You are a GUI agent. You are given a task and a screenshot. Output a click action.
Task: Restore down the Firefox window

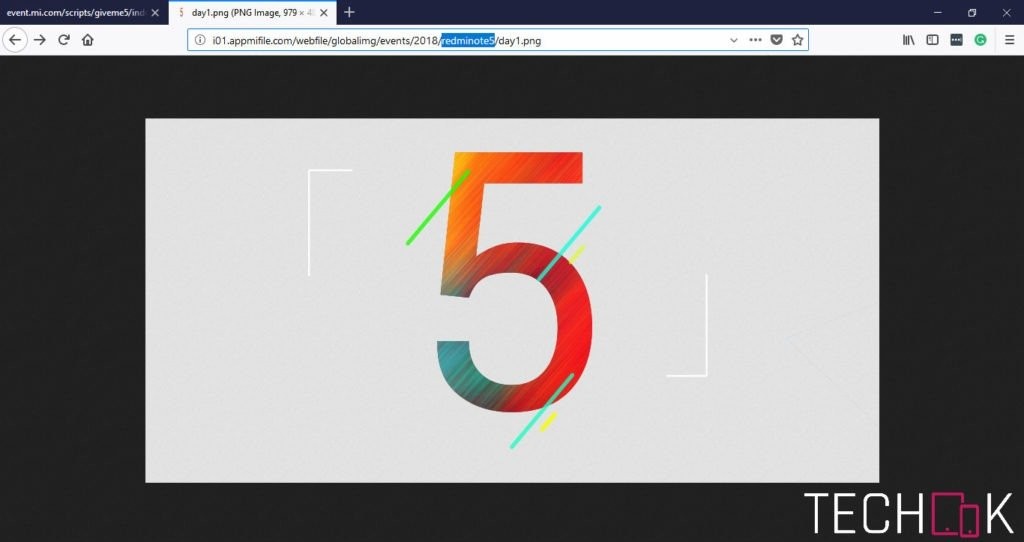[972, 12]
